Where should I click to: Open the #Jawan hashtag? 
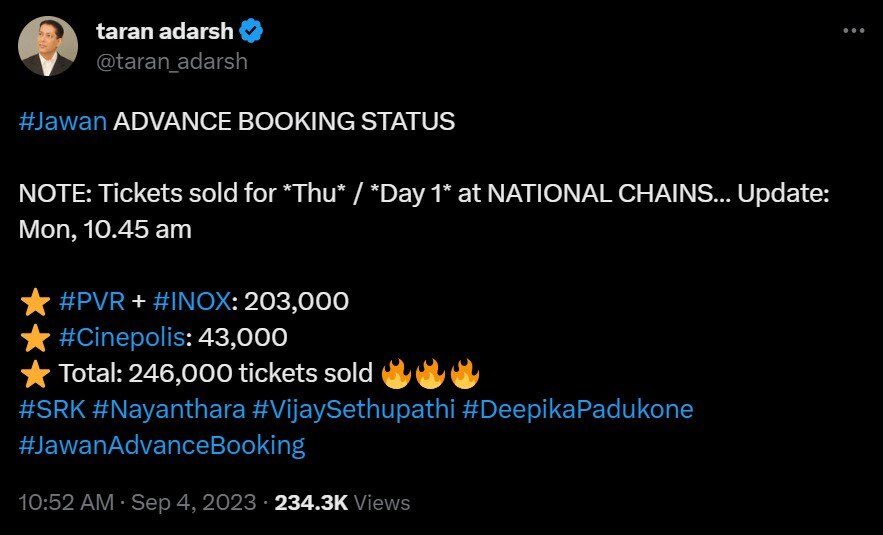pos(62,123)
